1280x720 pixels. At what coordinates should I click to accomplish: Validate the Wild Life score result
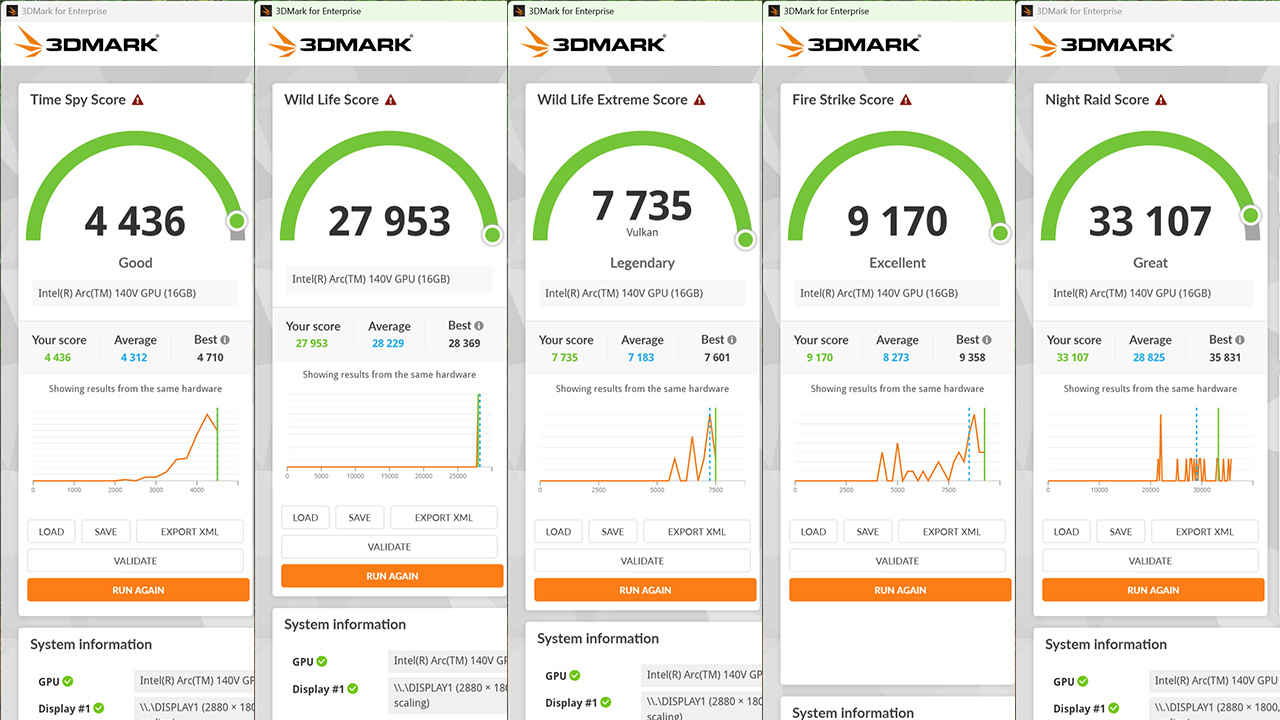389,547
